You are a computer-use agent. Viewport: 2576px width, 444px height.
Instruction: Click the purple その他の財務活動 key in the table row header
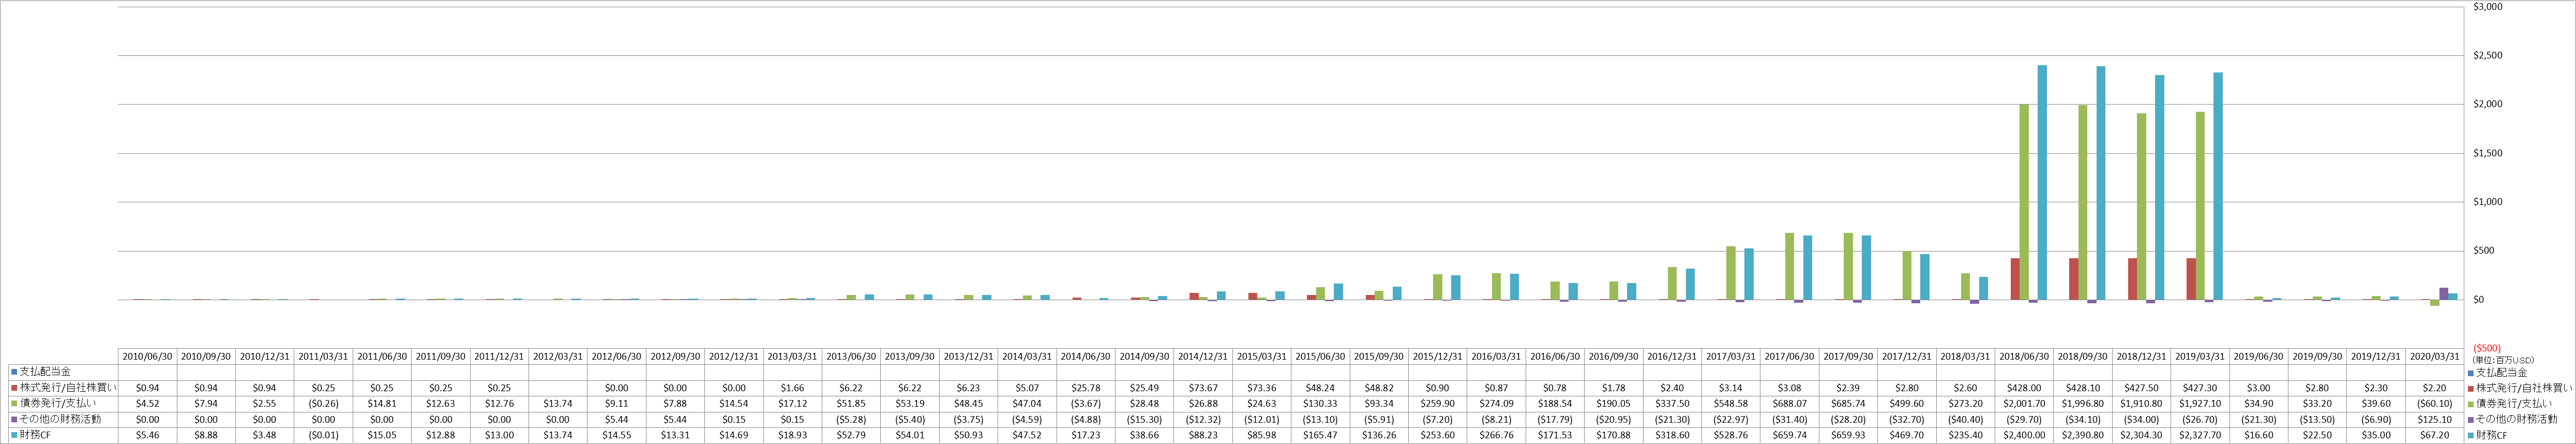pos(15,419)
